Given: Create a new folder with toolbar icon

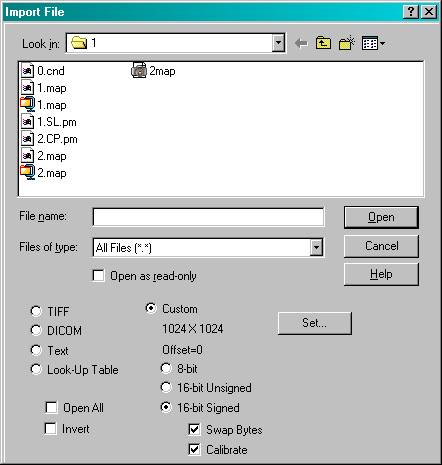Looking at the screenshot, I should click(347, 43).
